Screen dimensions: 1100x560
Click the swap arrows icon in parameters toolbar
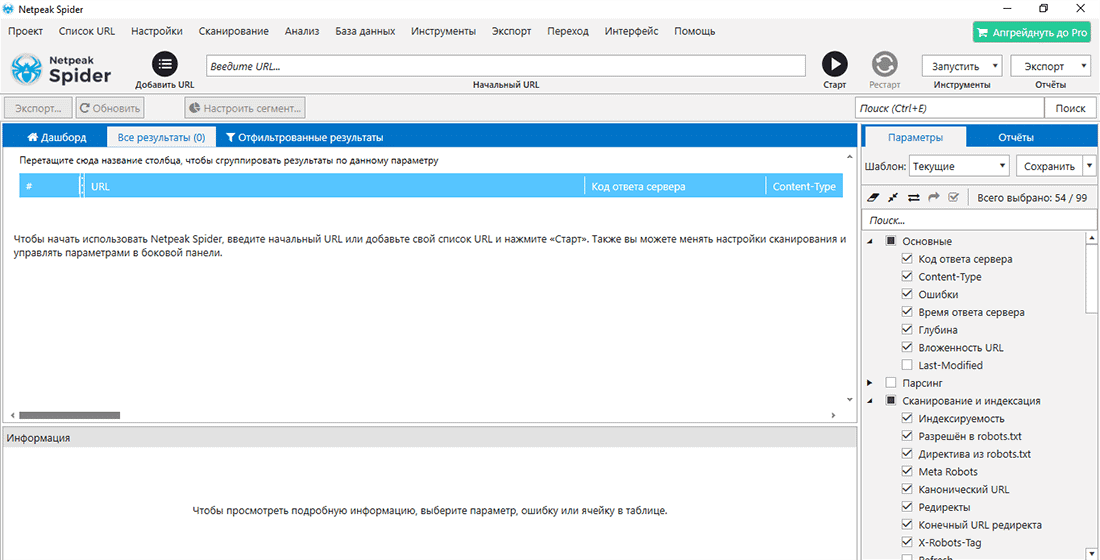pos(913,198)
